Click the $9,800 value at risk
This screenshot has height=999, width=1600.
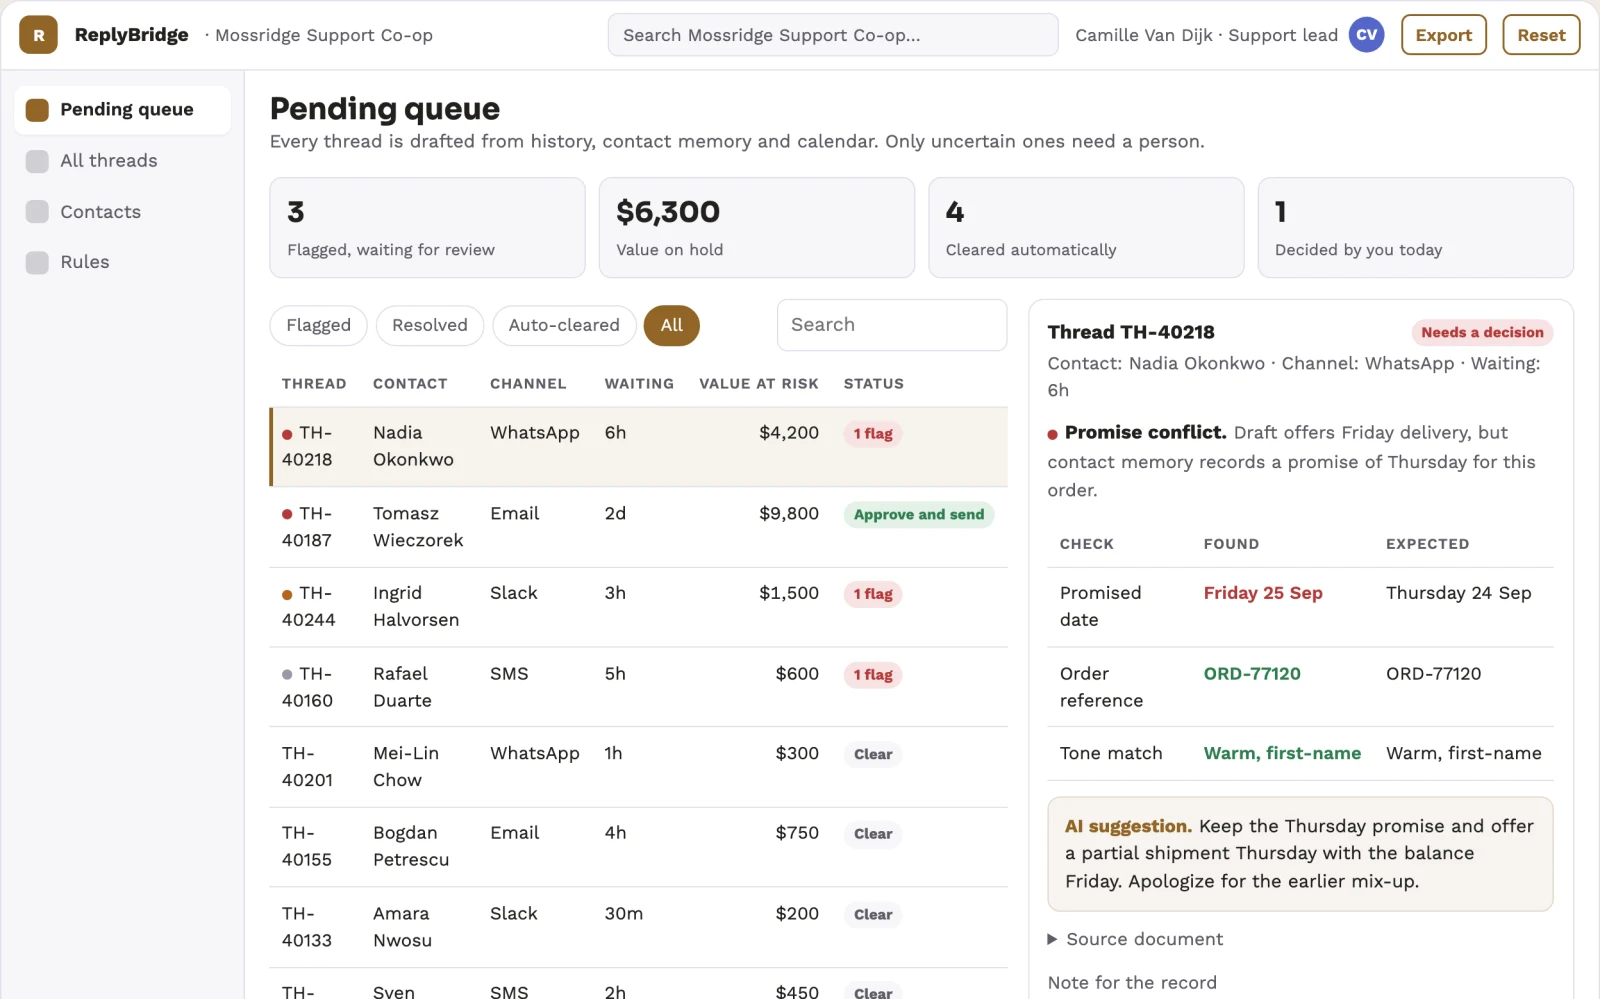pyautogui.click(x=788, y=513)
